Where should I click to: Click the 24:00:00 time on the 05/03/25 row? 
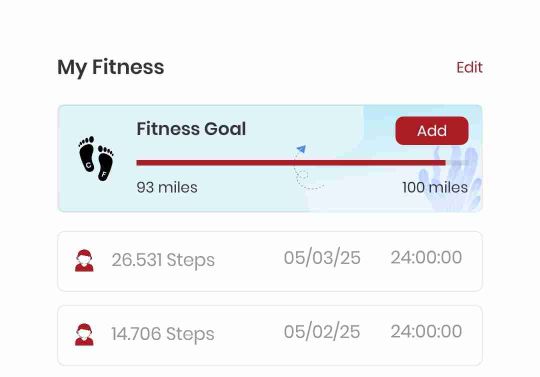[426, 257]
